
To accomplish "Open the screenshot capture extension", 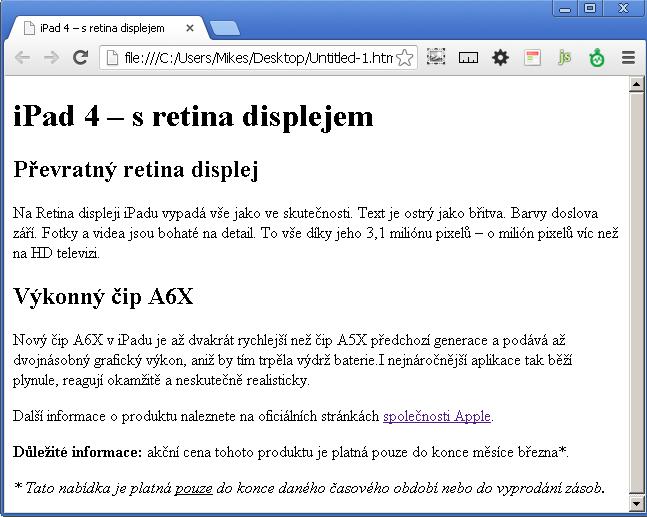I will pyautogui.click(x=436, y=57).
